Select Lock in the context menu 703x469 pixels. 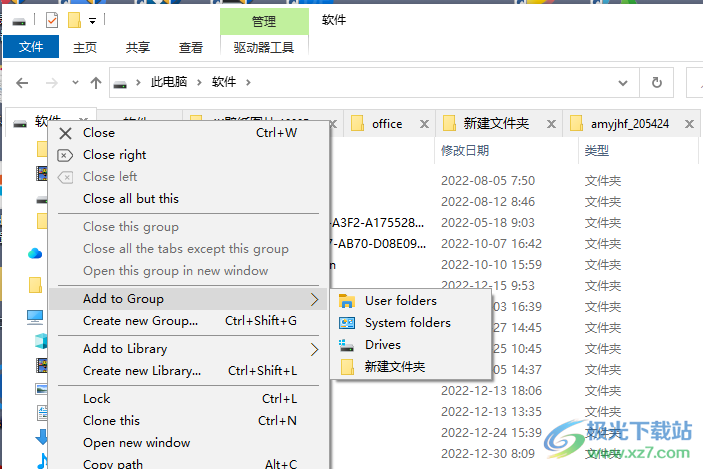(188, 399)
